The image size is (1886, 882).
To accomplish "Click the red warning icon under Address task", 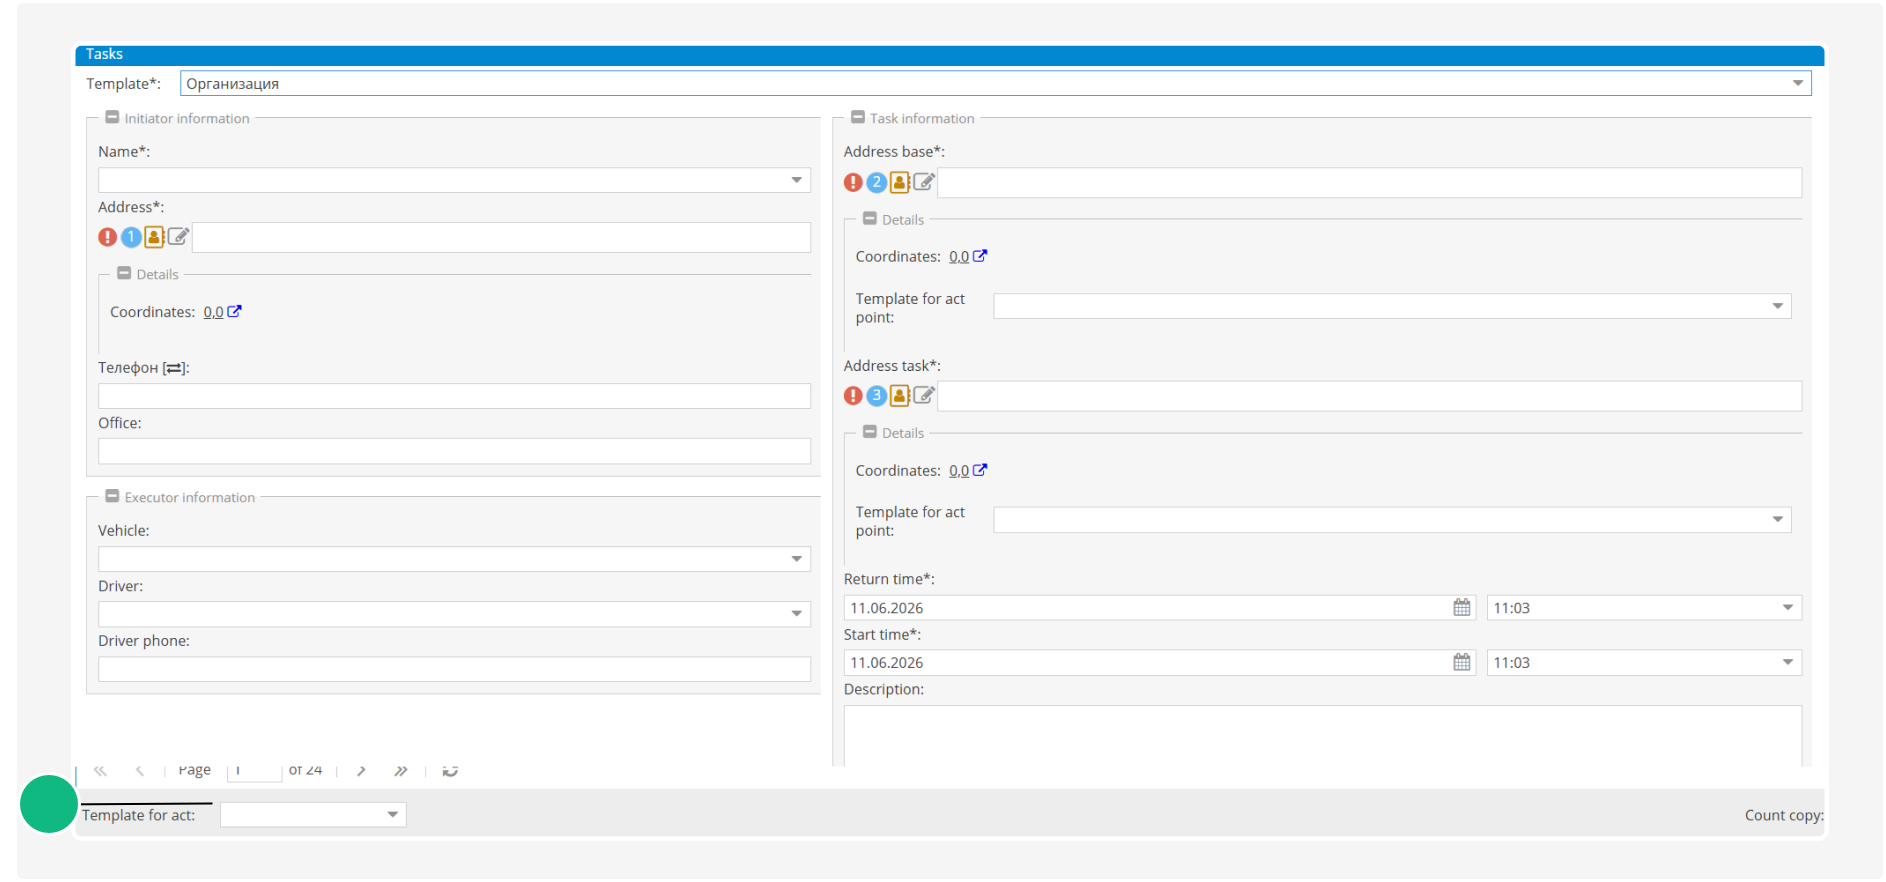I will (853, 396).
